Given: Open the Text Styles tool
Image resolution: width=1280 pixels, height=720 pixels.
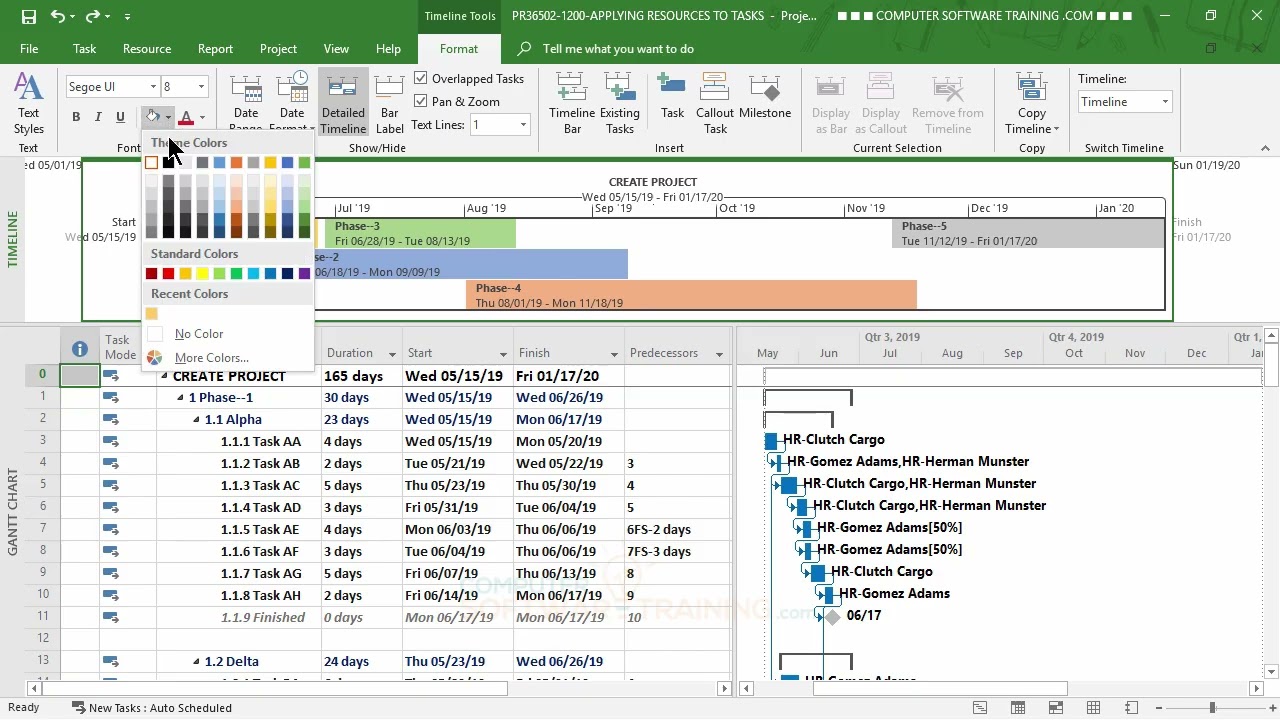Looking at the screenshot, I should [28, 104].
